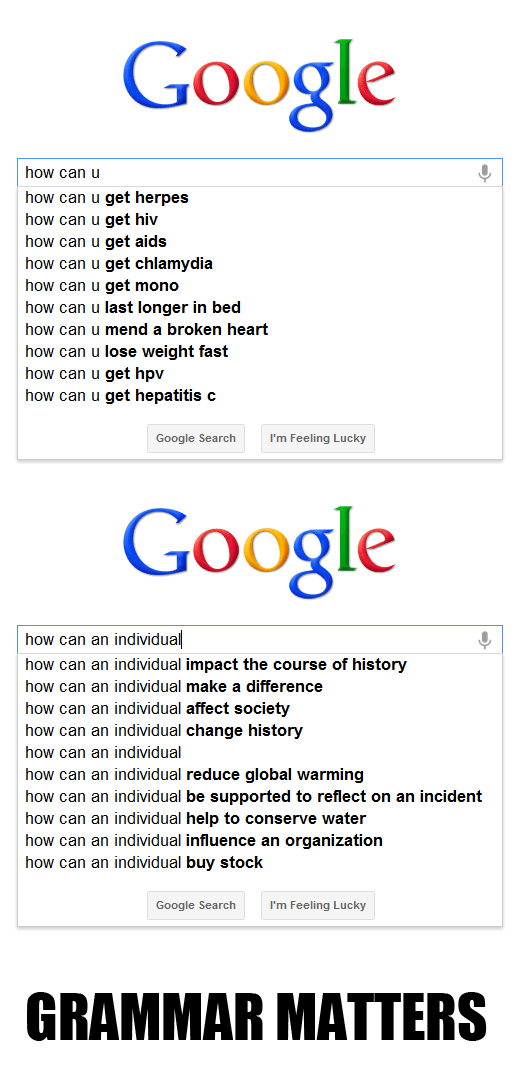520x1067 pixels.
Task: Click I'm Feeling Lucky under second suggestions
Action: pos(318,905)
